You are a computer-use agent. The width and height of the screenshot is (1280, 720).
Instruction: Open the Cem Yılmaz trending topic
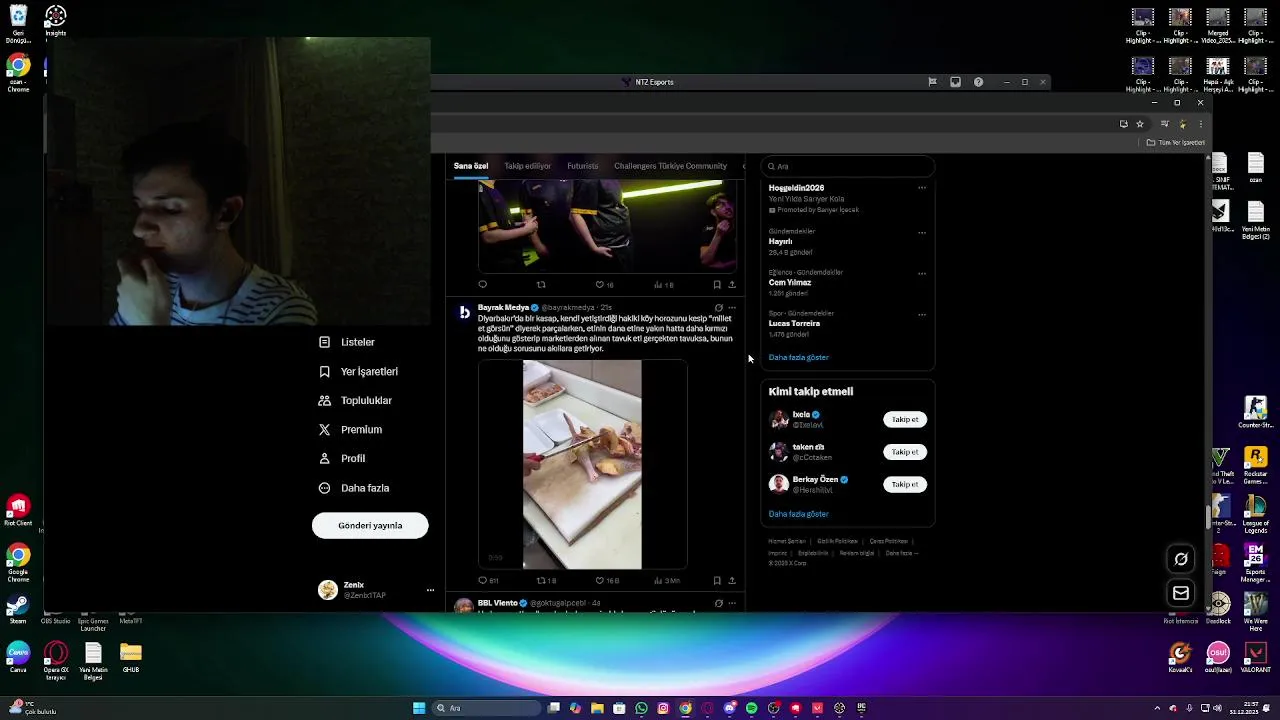[790, 282]
